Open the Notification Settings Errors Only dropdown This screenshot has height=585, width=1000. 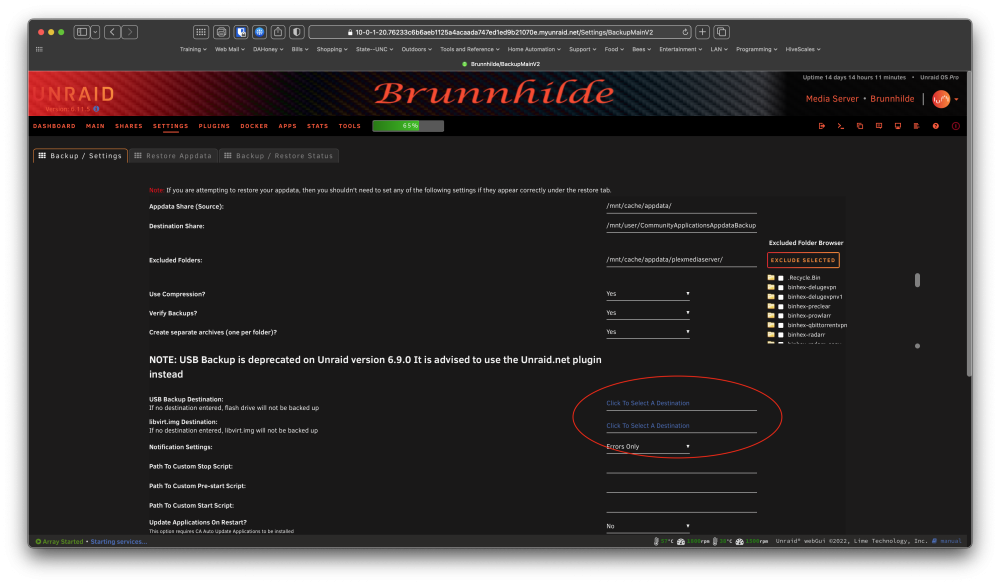point(648,447)
